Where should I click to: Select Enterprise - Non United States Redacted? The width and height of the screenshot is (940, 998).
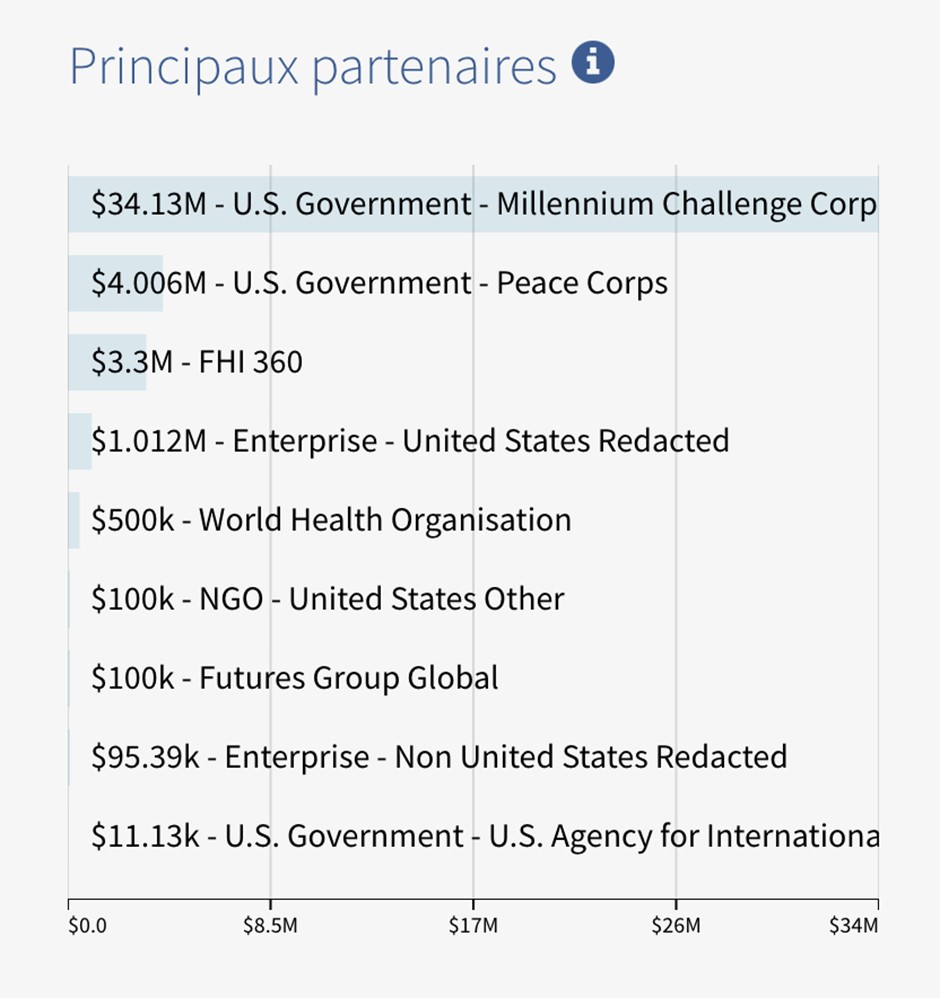pyautogui.click(x=506, y=757)
